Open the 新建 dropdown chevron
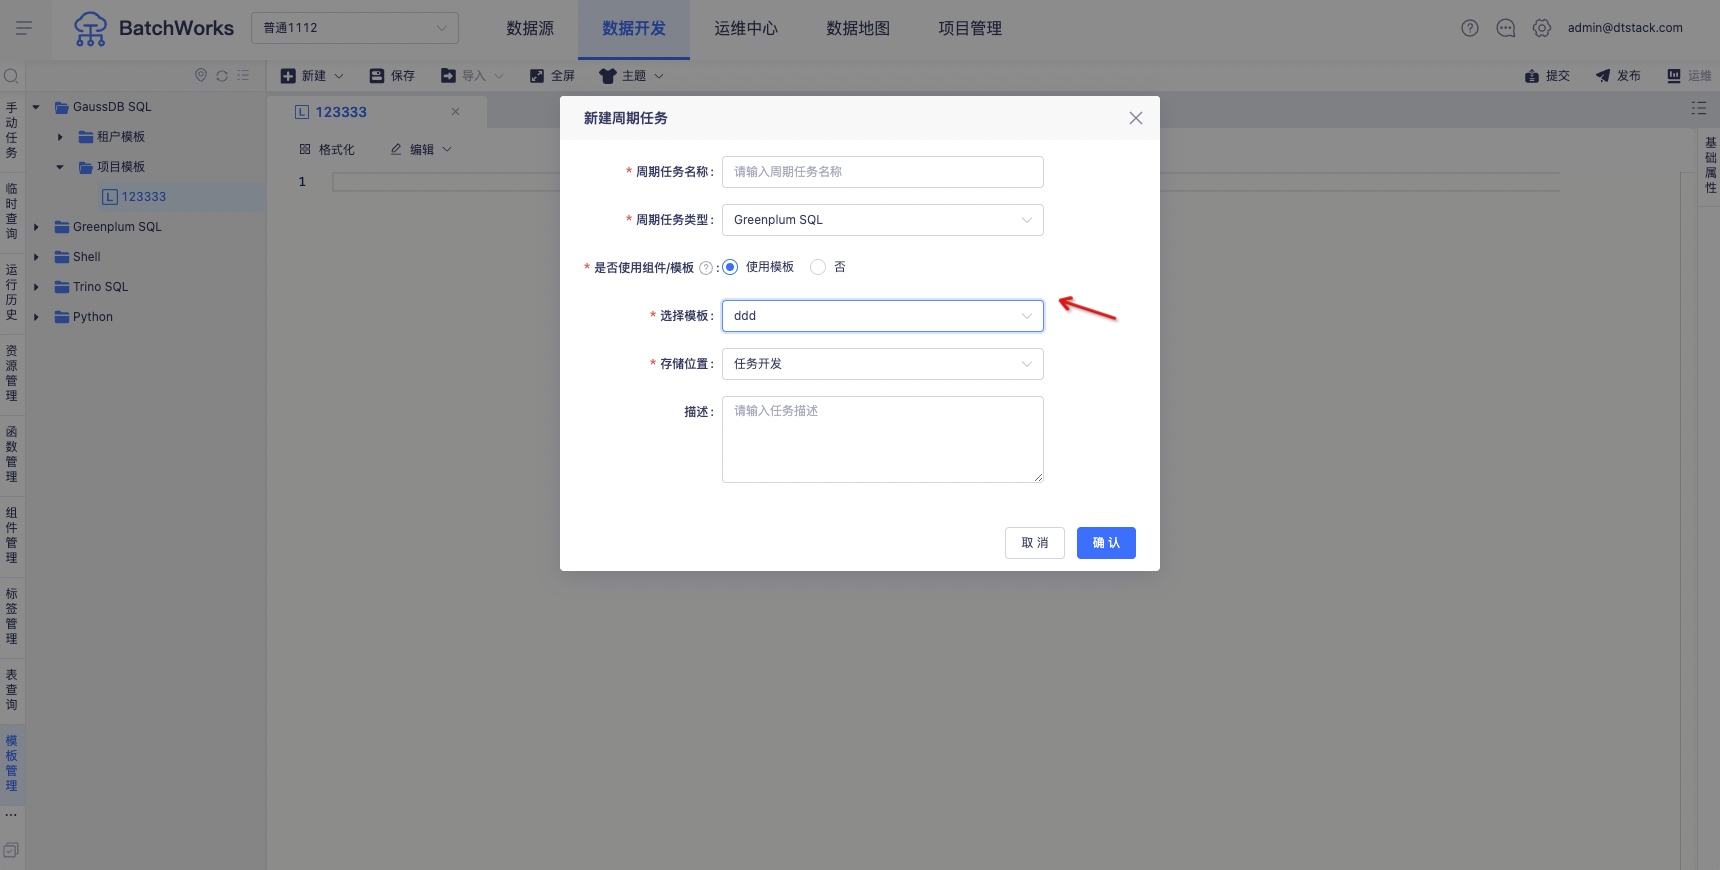This screenshot has height=870, width=1720. click(x=339, y=76)
